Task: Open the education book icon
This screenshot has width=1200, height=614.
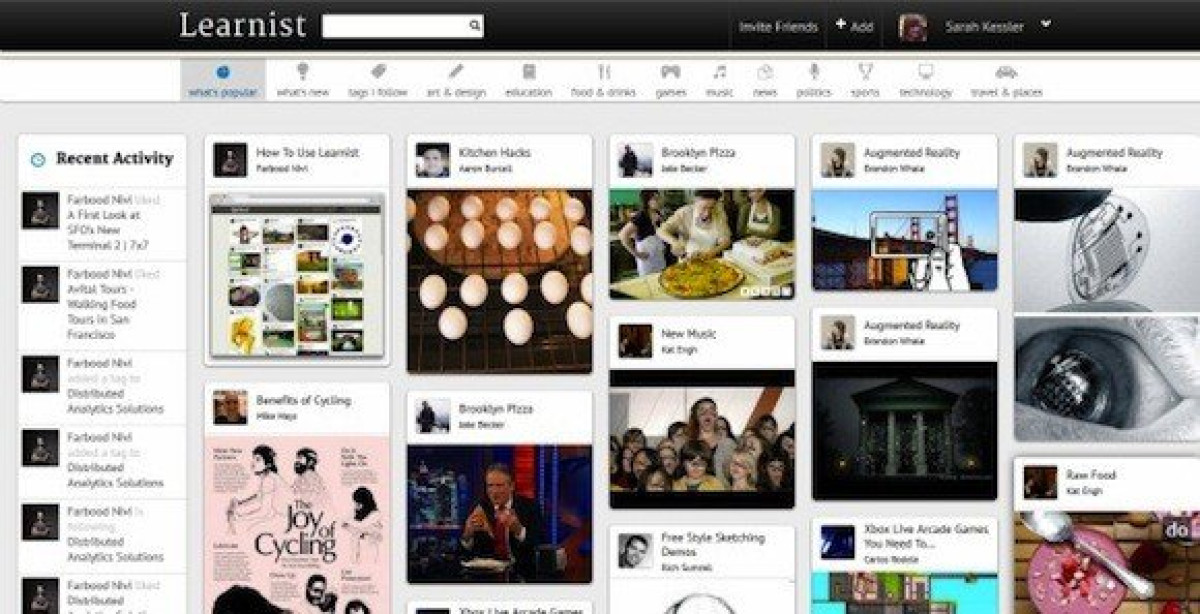Action: click(x=529, y=72)
